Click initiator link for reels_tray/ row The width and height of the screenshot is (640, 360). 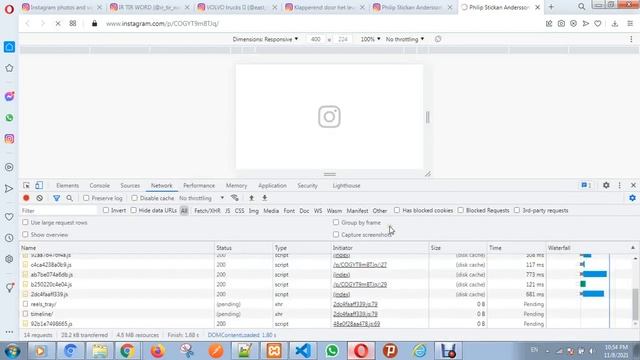[x=355, y=304]
